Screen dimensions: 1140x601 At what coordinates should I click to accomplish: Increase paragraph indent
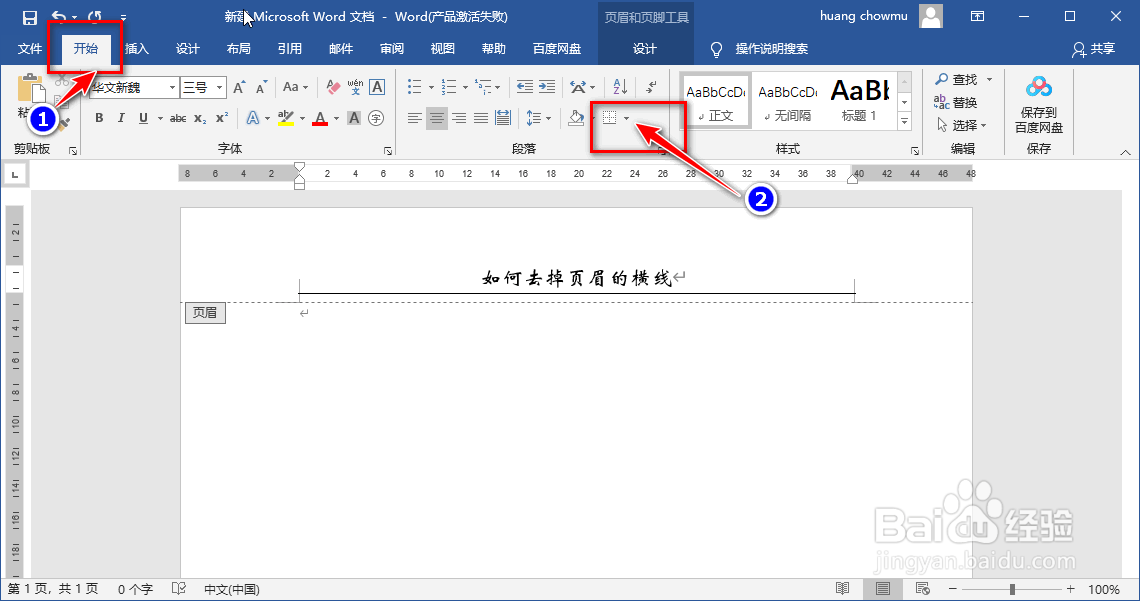pos(547,87)
